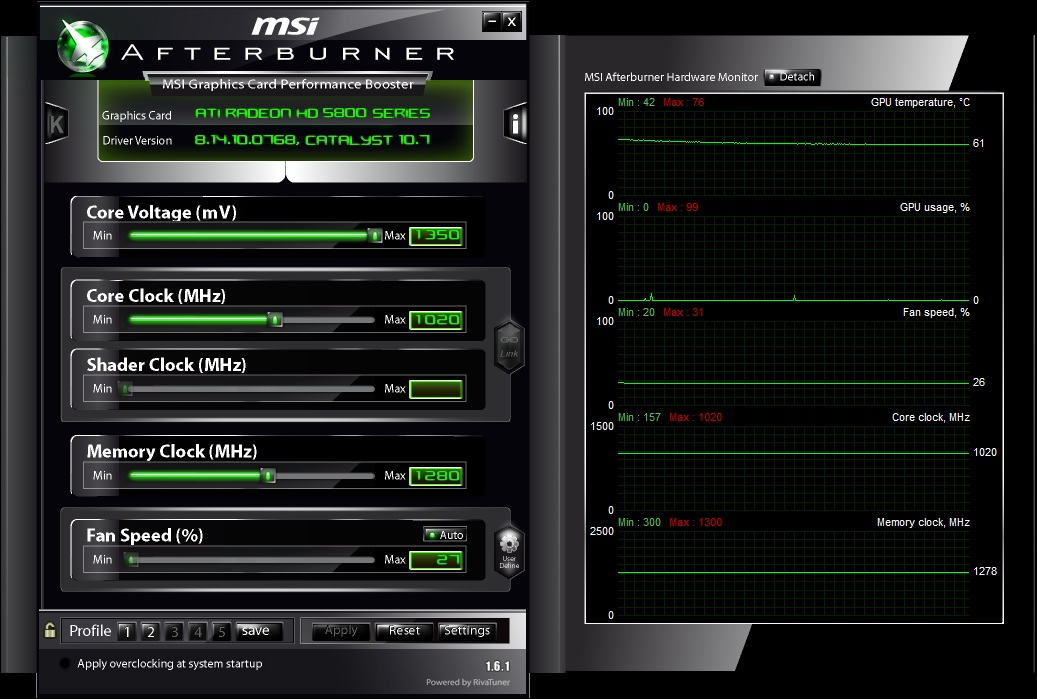Click graphics card name ATI RADEON HD 5800 SERIES
Image resolution: width=1037 pixels, height=699 pixels.
coord(312,113)
